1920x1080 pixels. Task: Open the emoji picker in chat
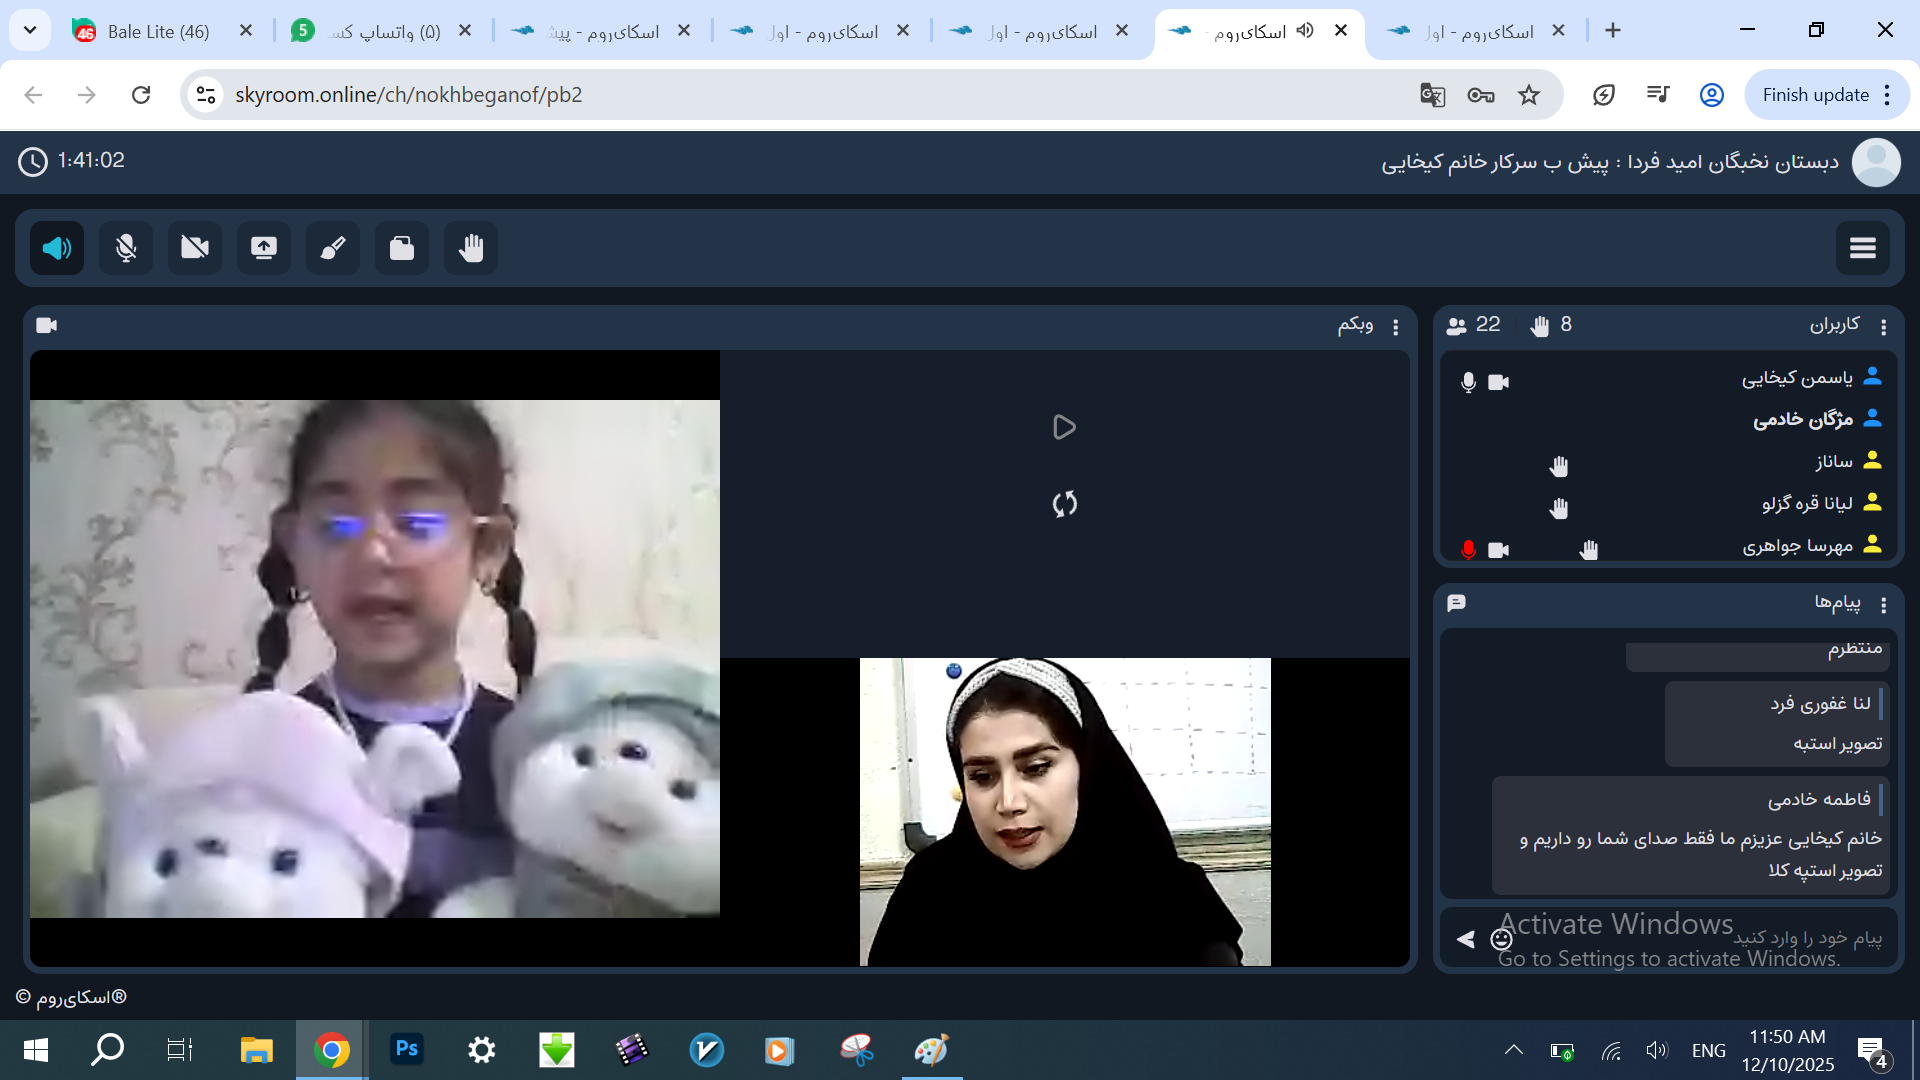(x=1501, y=939)
